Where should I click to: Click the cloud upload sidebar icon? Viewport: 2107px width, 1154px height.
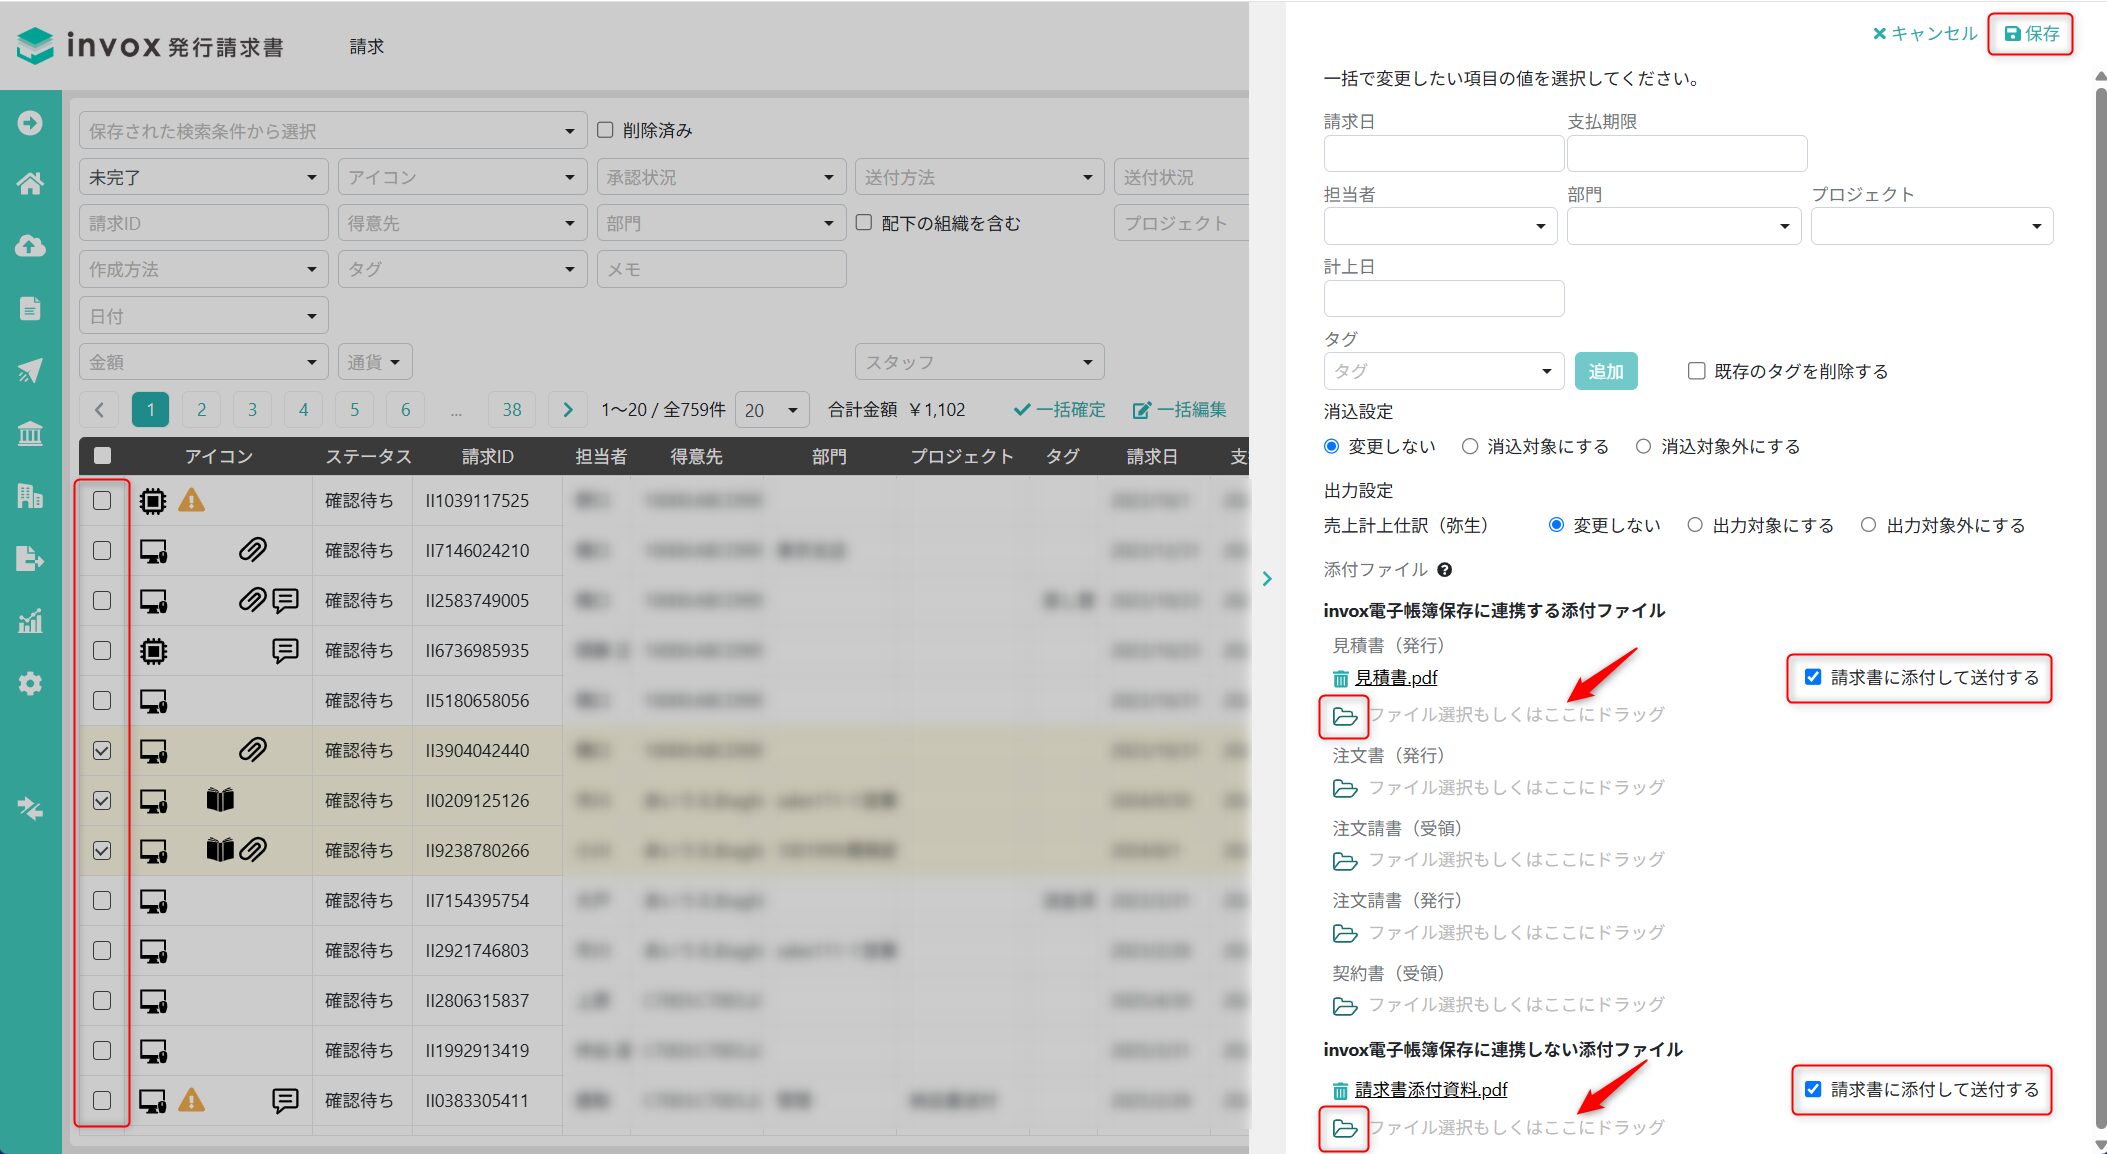(30, 246)
